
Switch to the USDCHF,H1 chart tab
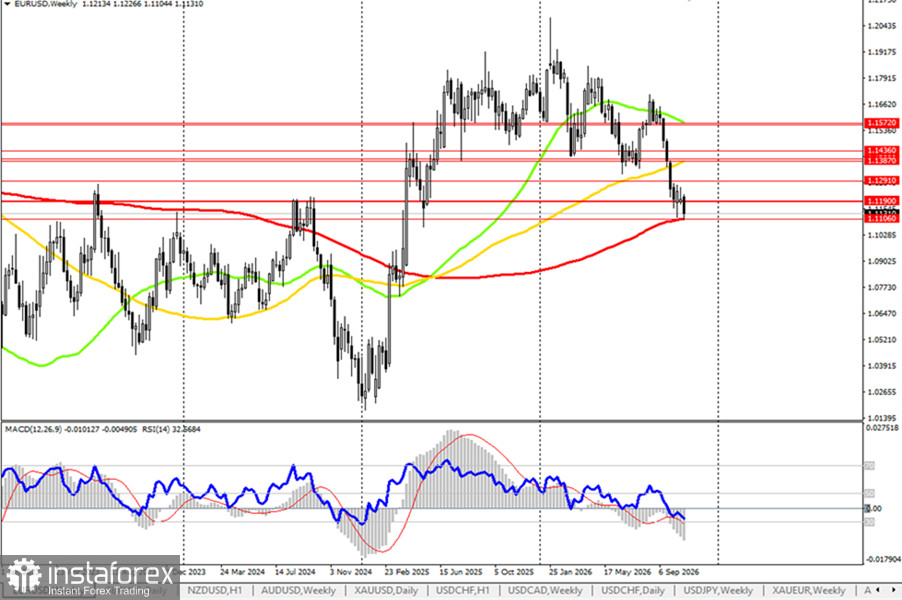pos(463,590)
